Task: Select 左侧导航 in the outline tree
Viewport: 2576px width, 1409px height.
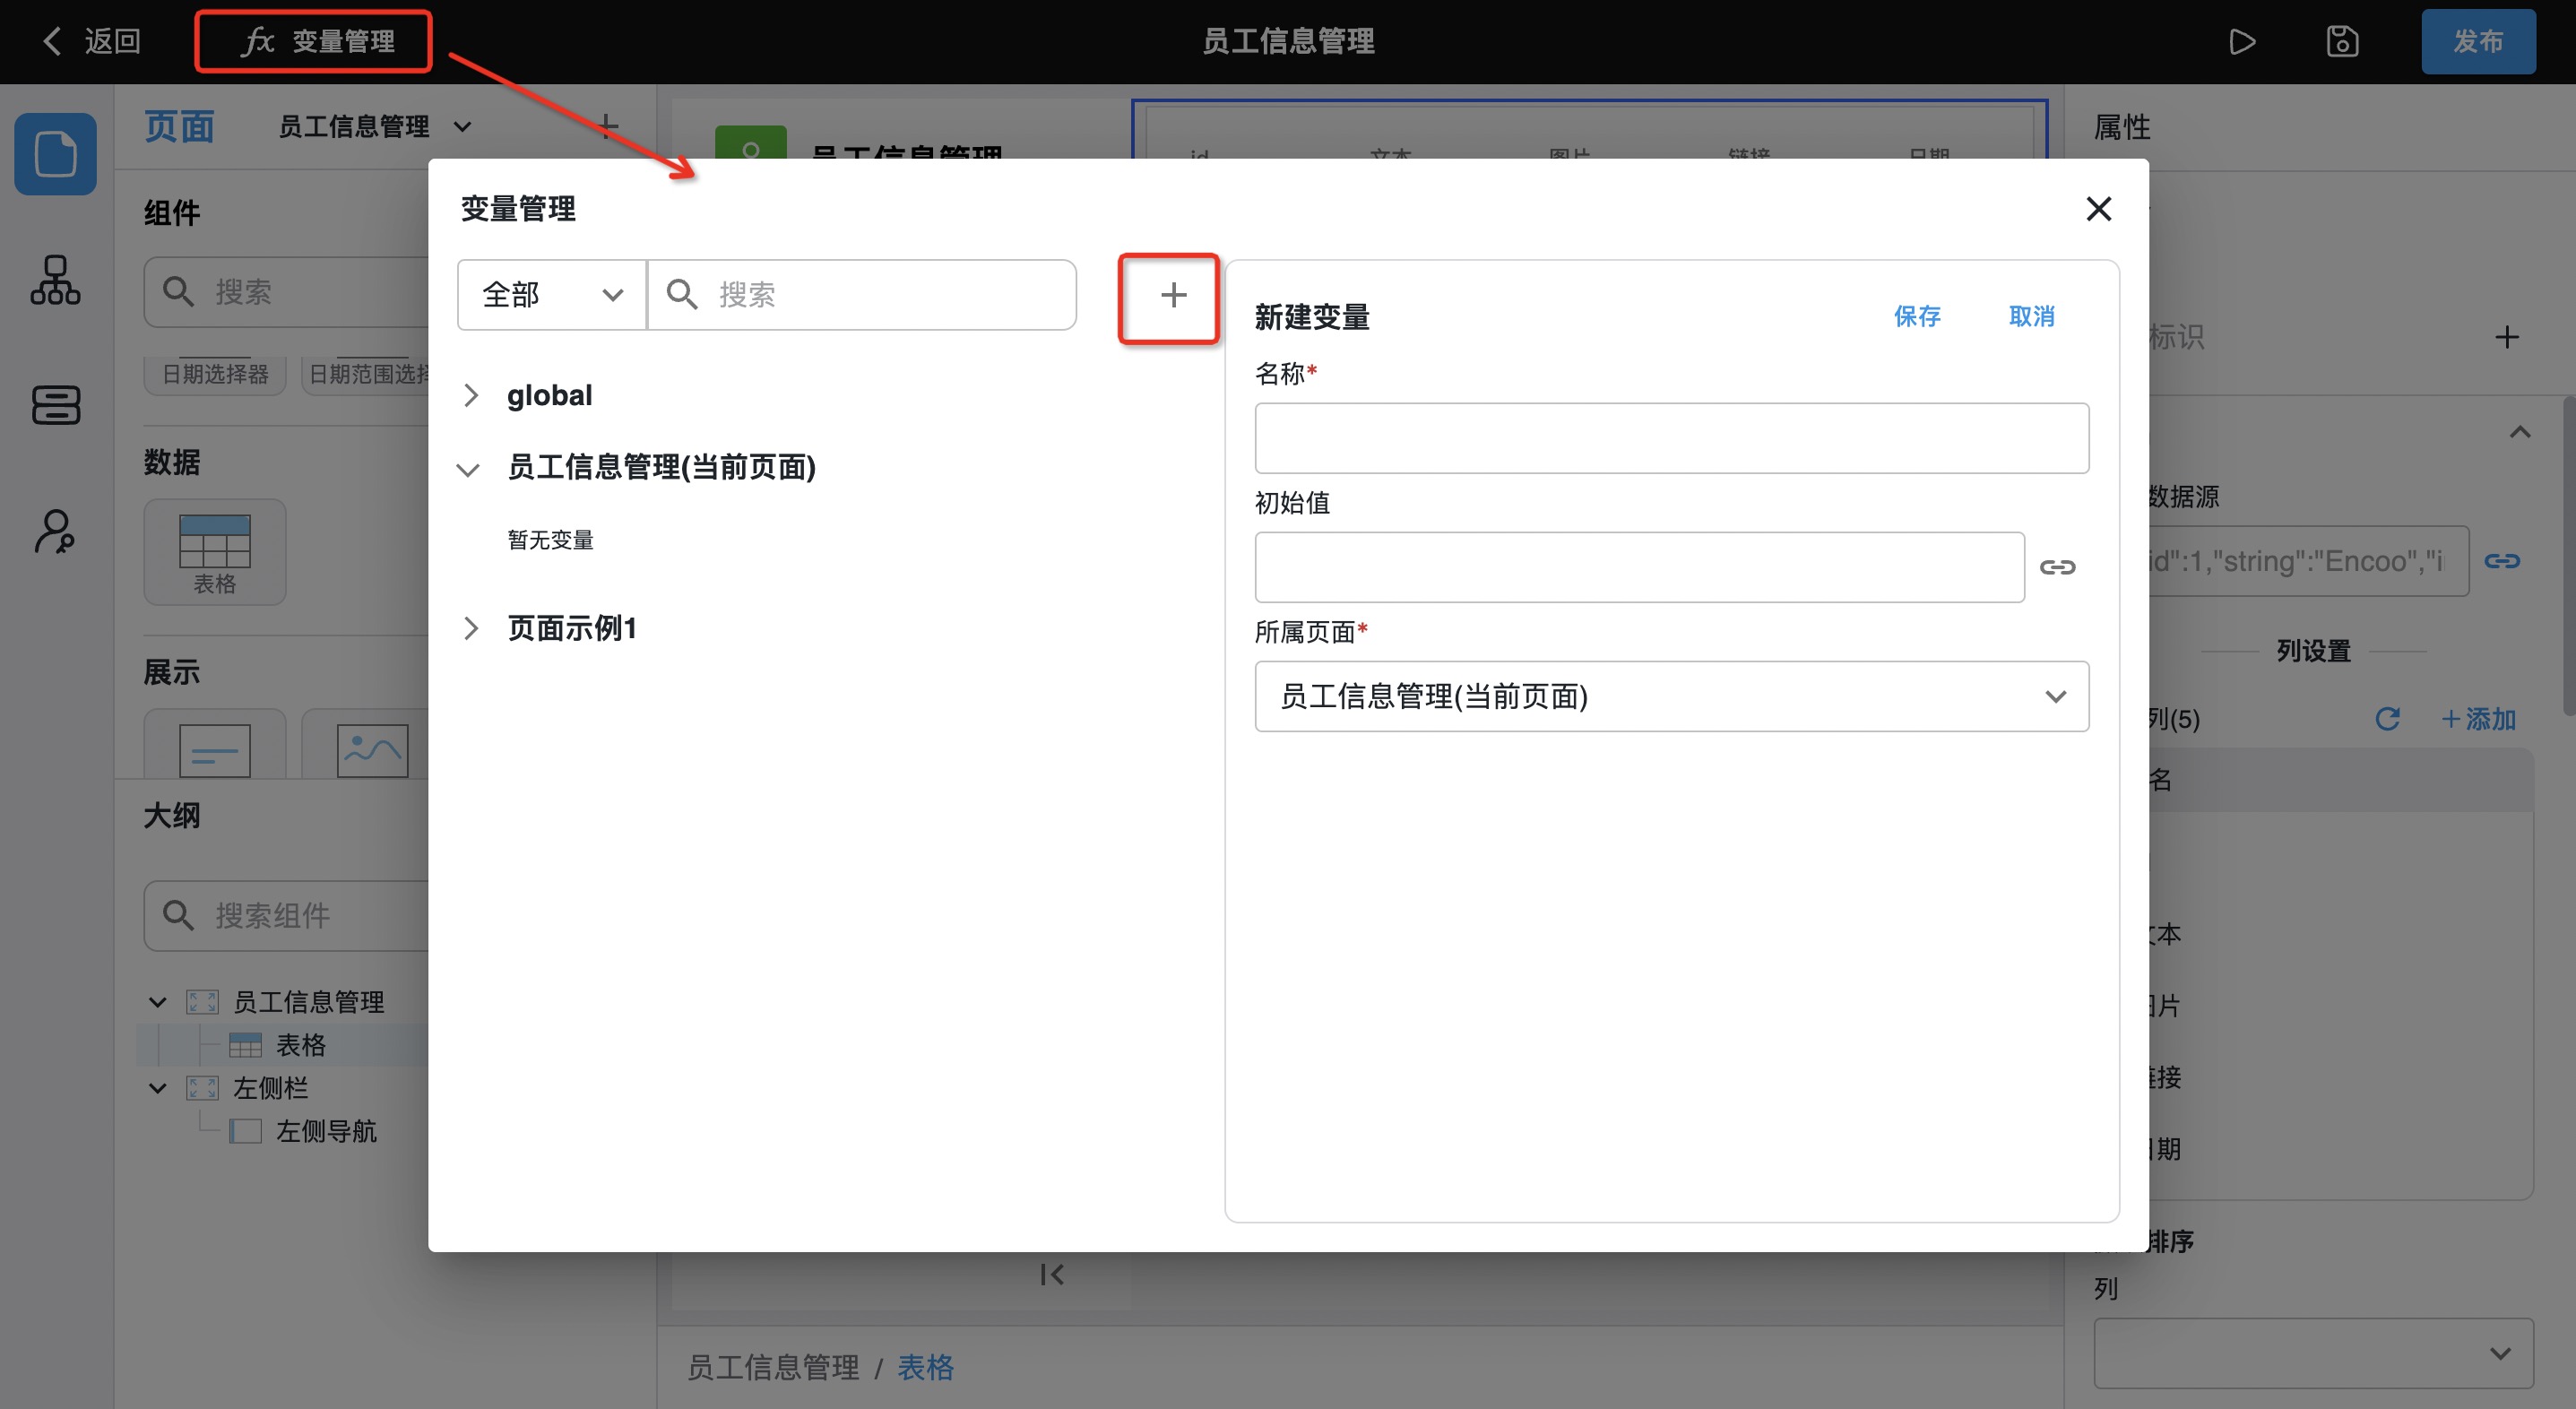Action: coord(326,1131)
